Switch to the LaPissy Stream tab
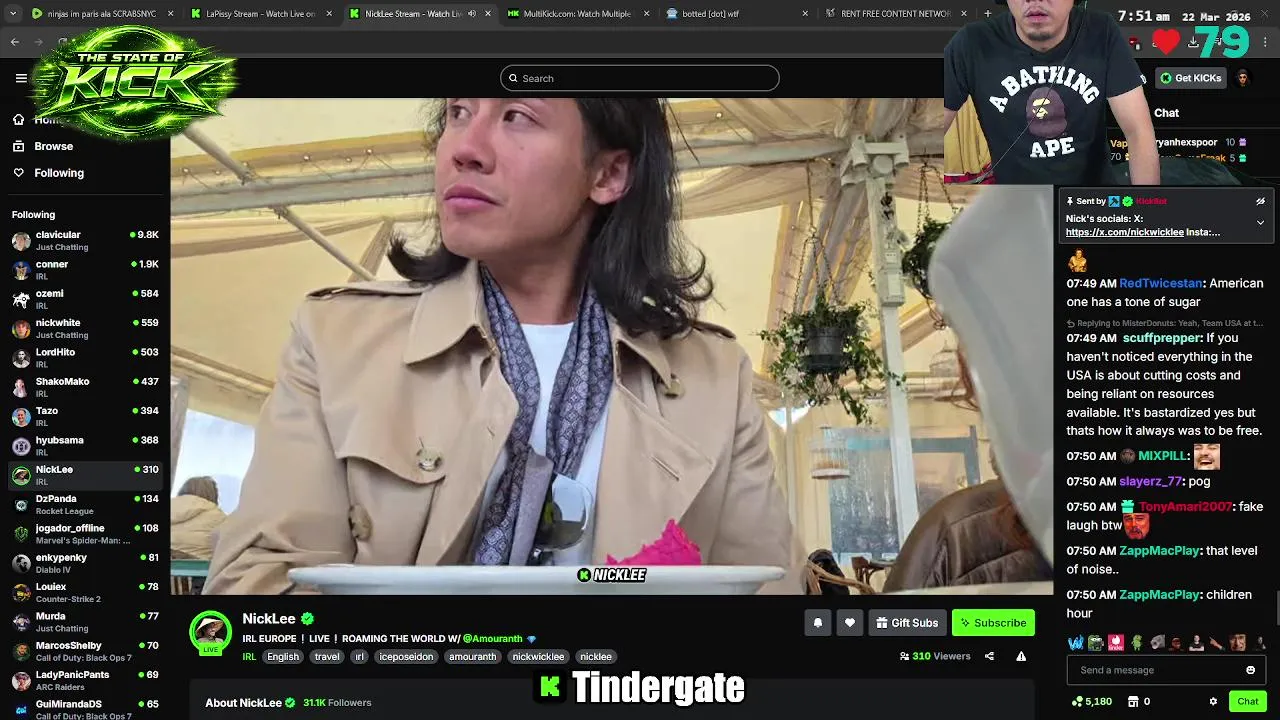1280x720 pixels. [259, 14]
